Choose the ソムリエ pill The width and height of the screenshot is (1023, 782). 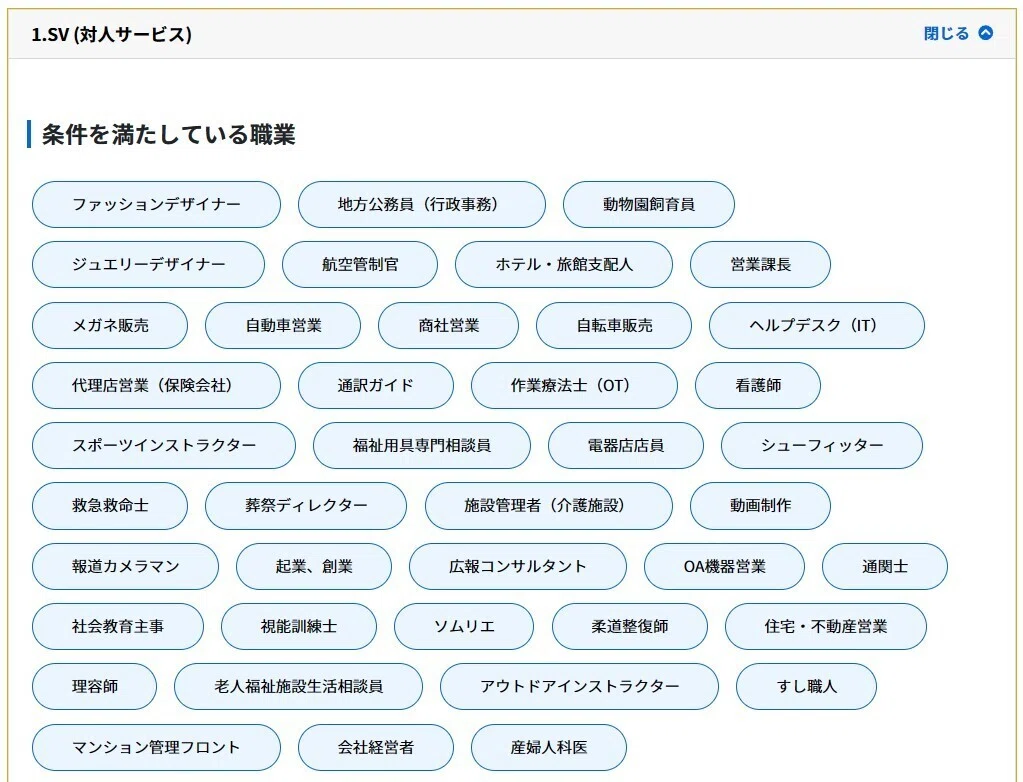464,626
